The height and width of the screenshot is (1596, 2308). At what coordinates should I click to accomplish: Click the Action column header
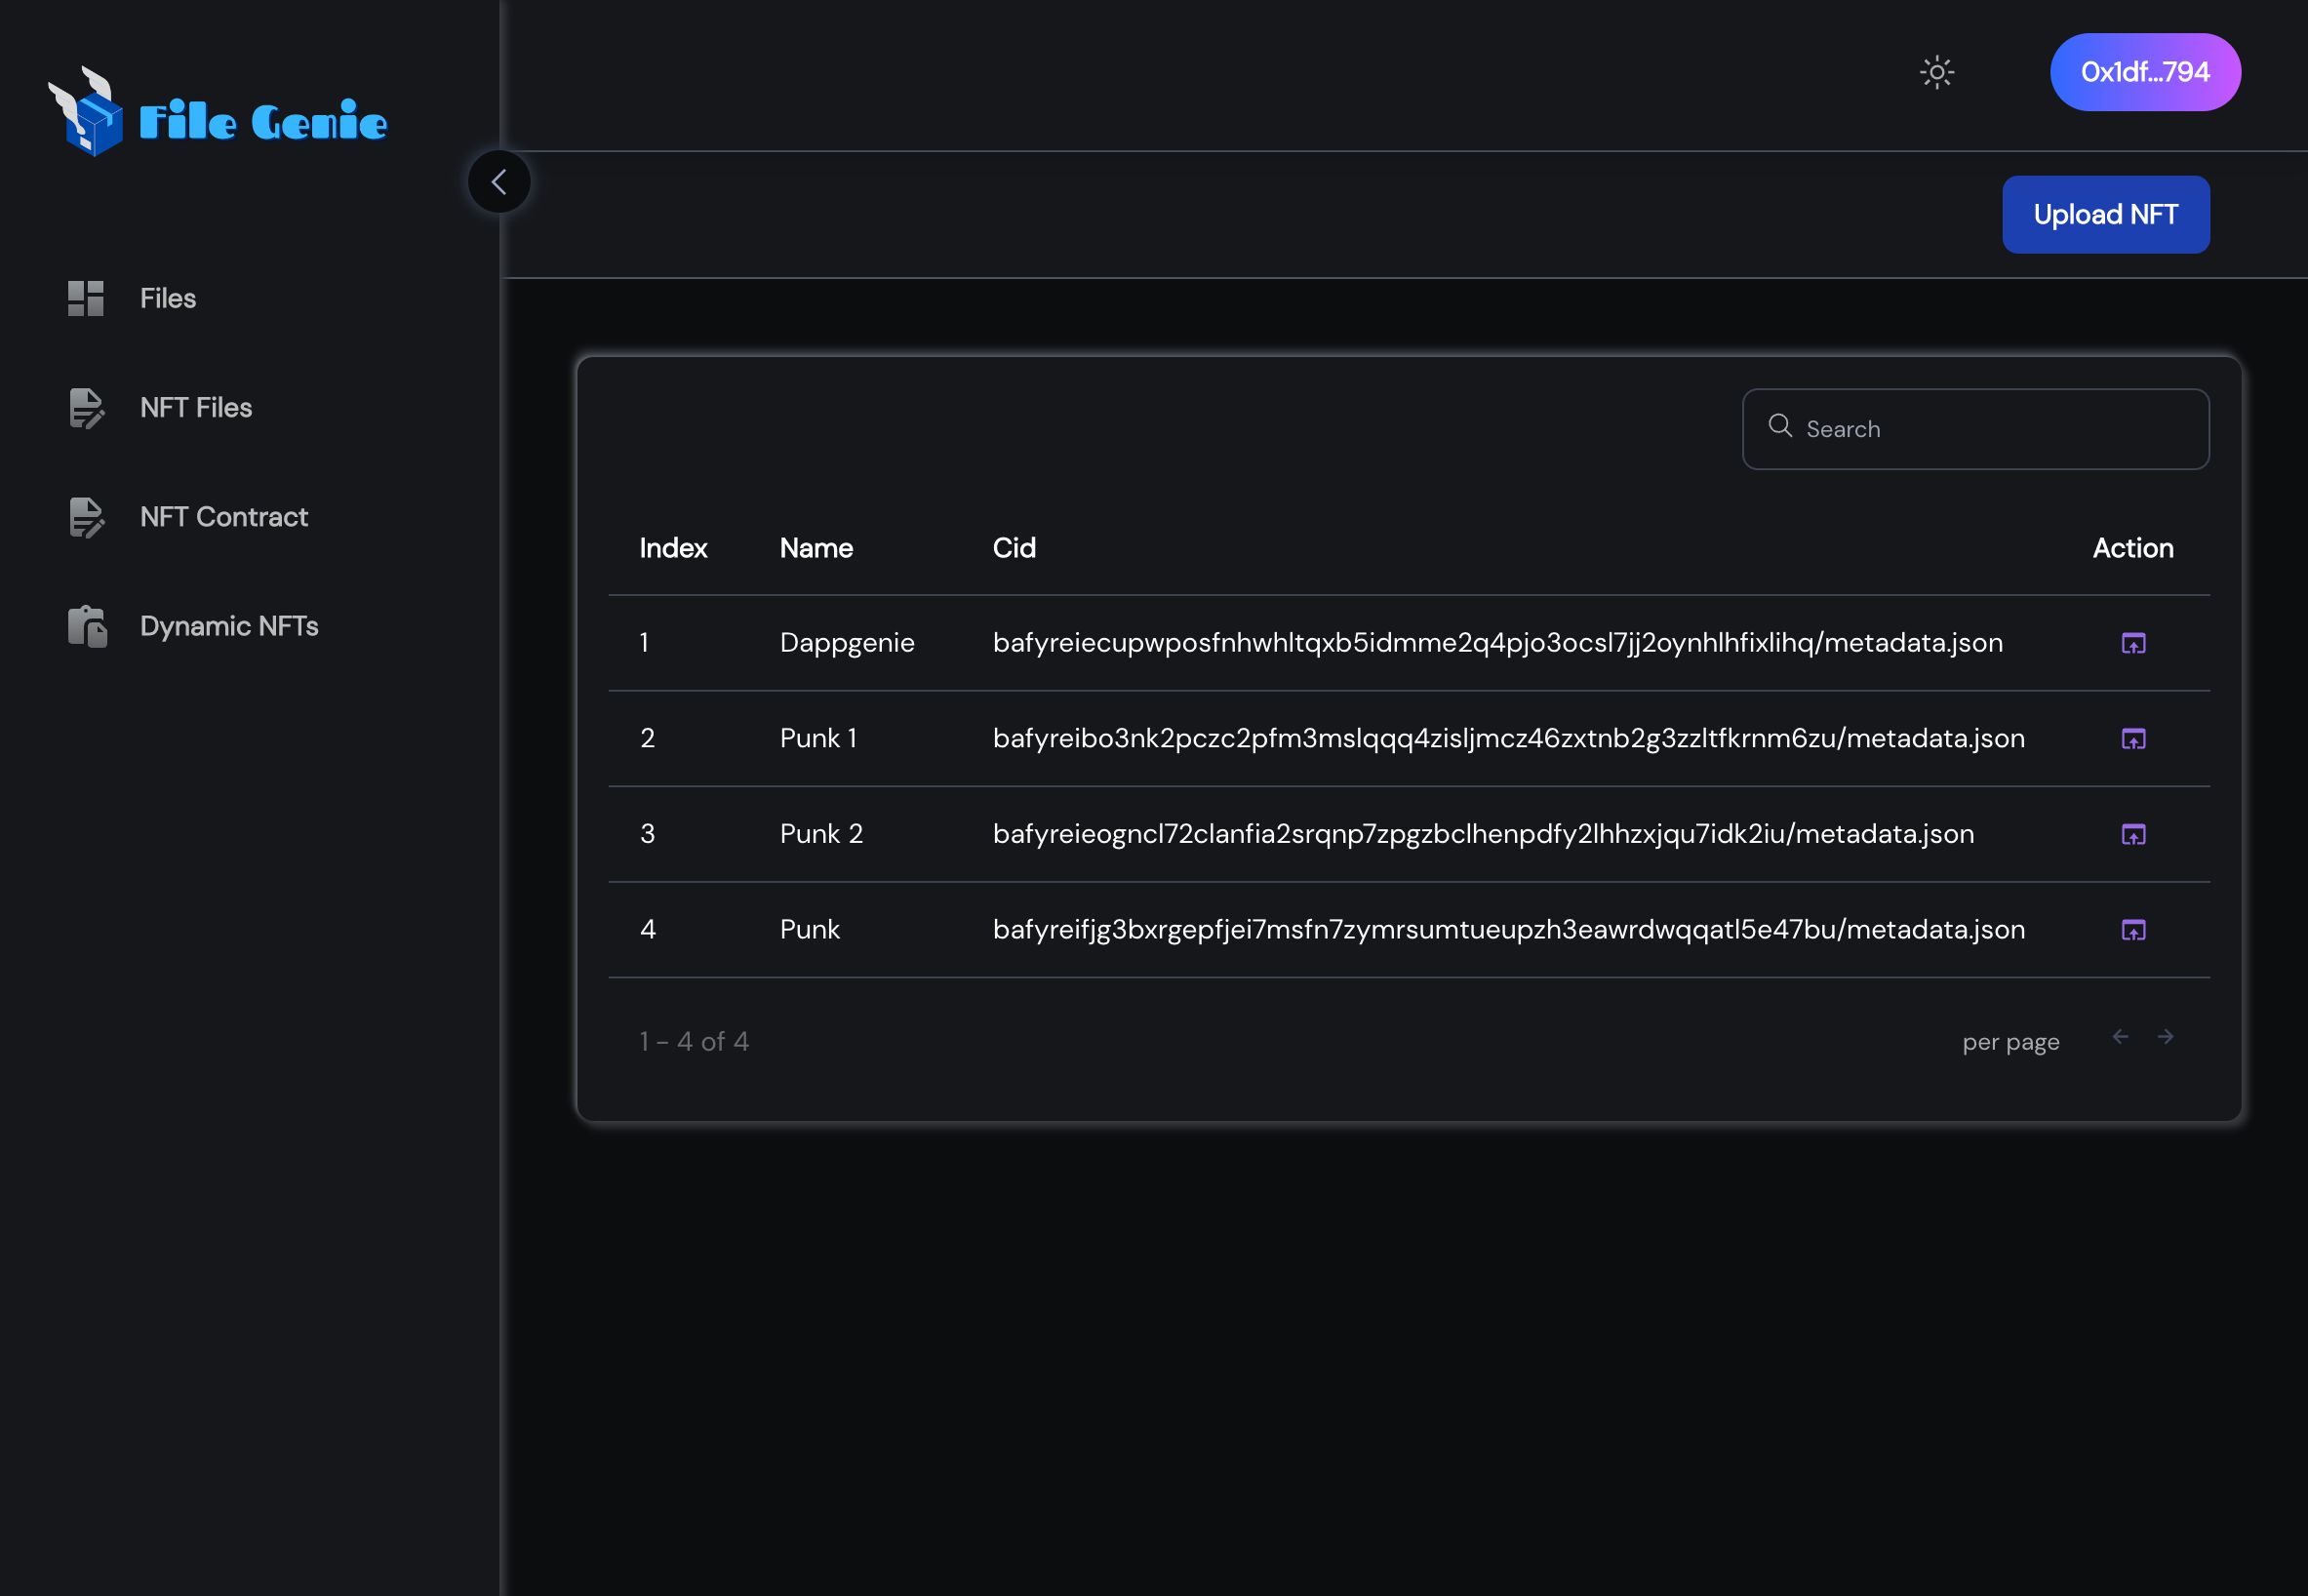[x=2133, y=548]
